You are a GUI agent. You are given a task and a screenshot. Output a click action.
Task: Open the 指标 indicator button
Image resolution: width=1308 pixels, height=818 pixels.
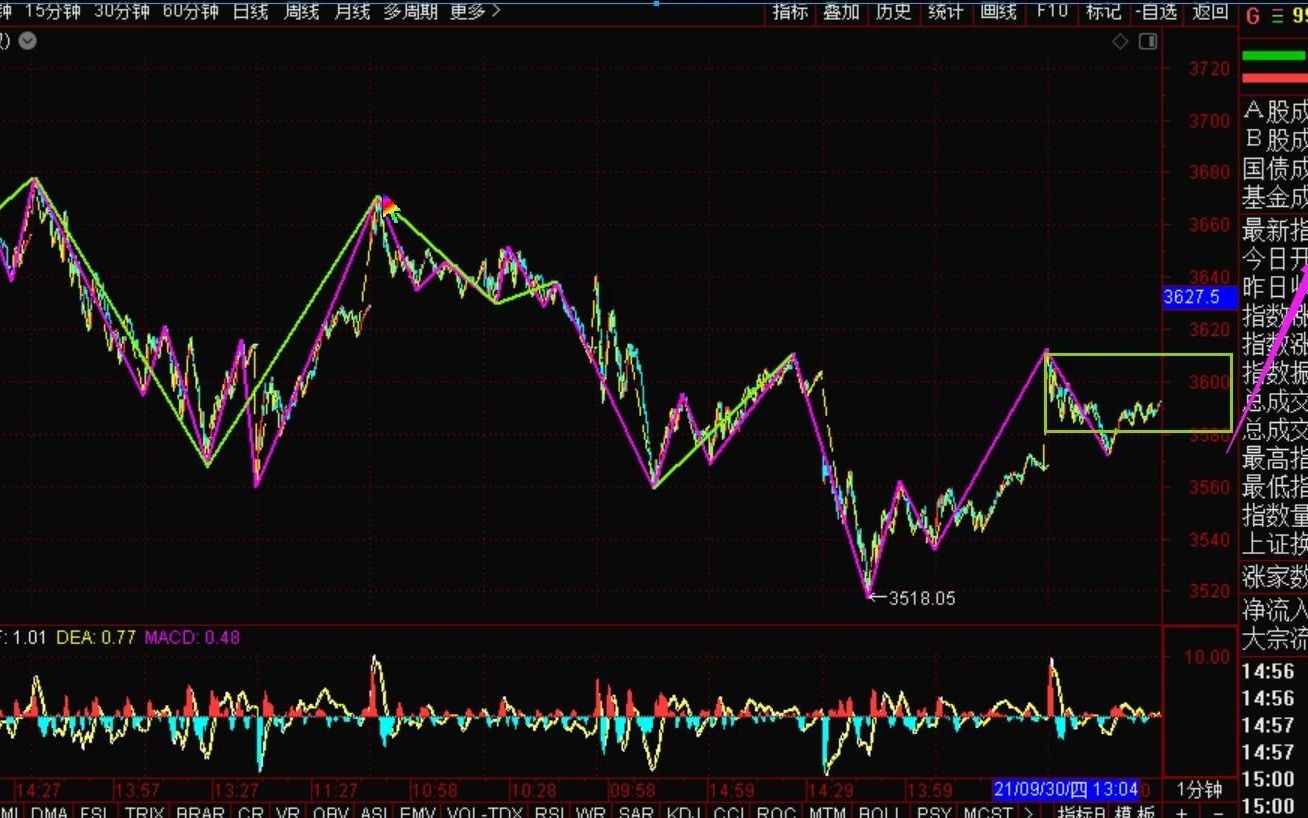pos(790,11)
